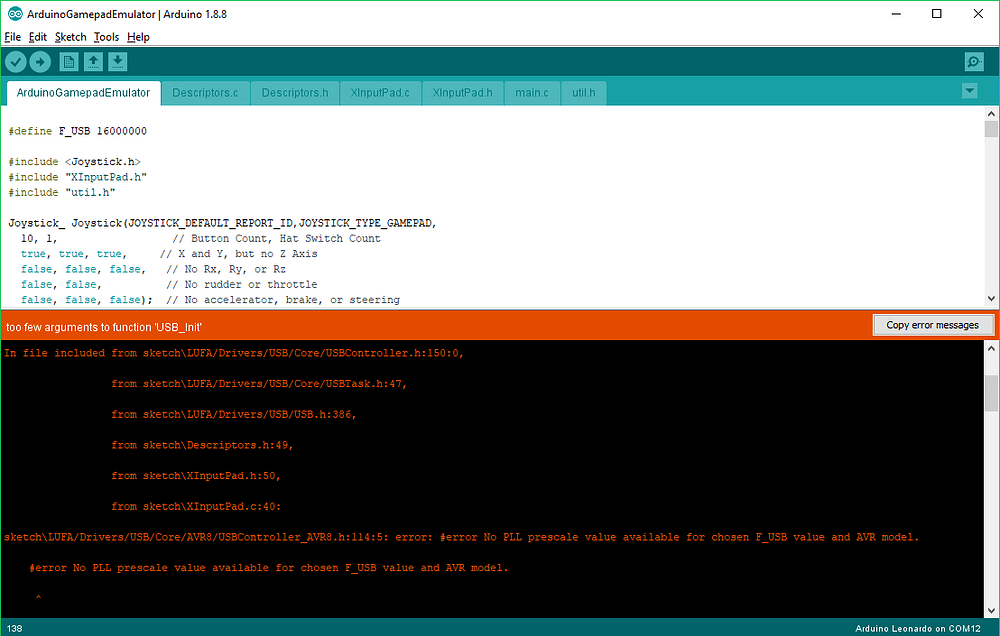1000x636 pixels.
Task: Maximize the Arduino IDE window
Action: (936, 13)
